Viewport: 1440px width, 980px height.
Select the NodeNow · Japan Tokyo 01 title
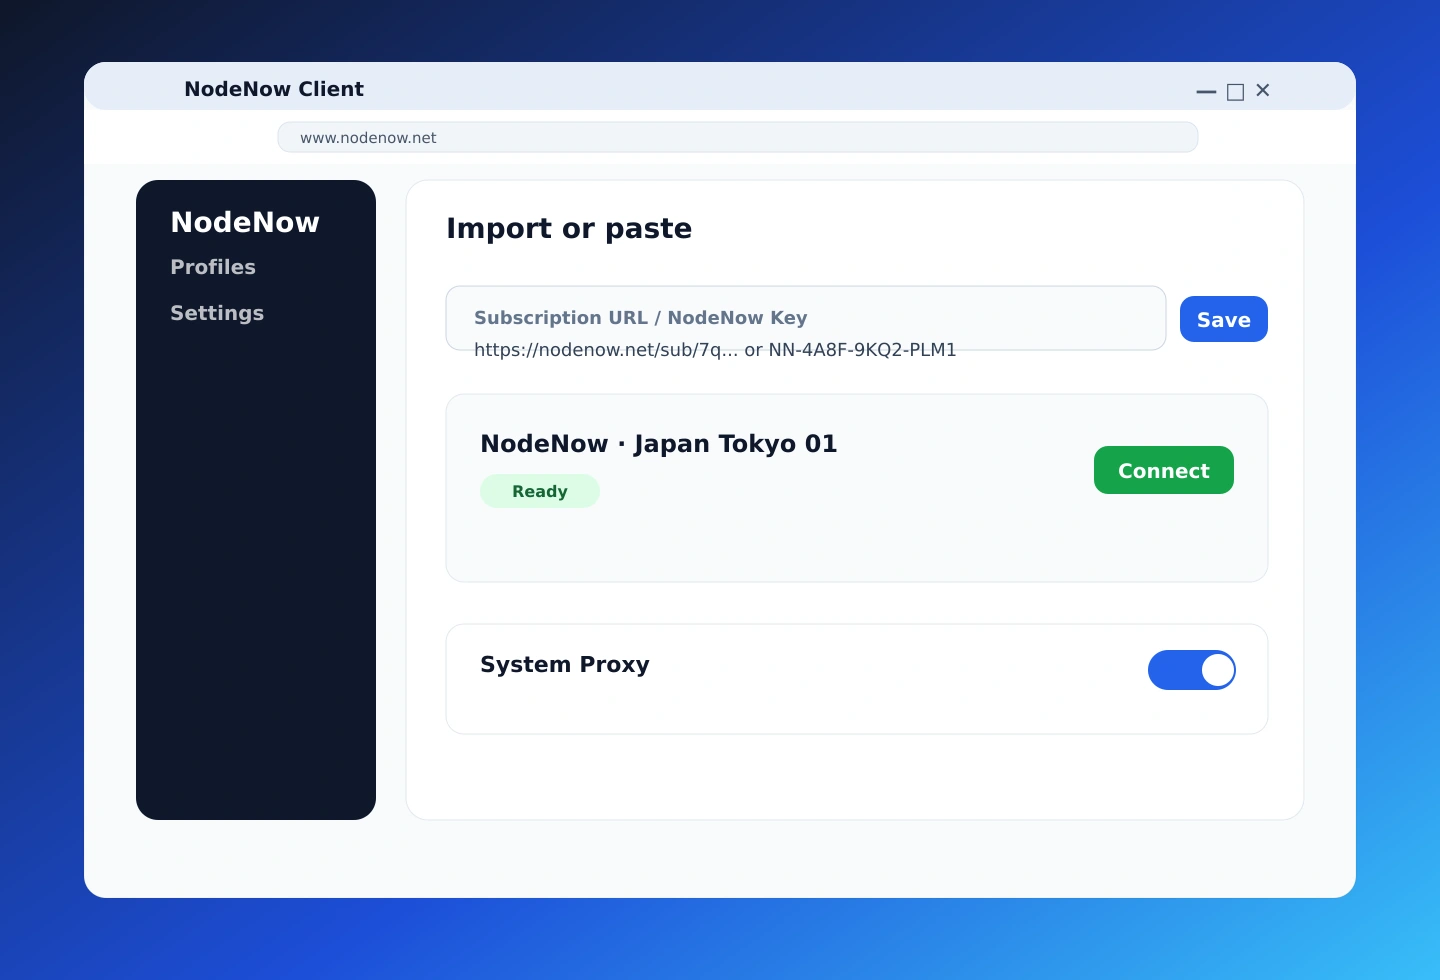point(658,444)
